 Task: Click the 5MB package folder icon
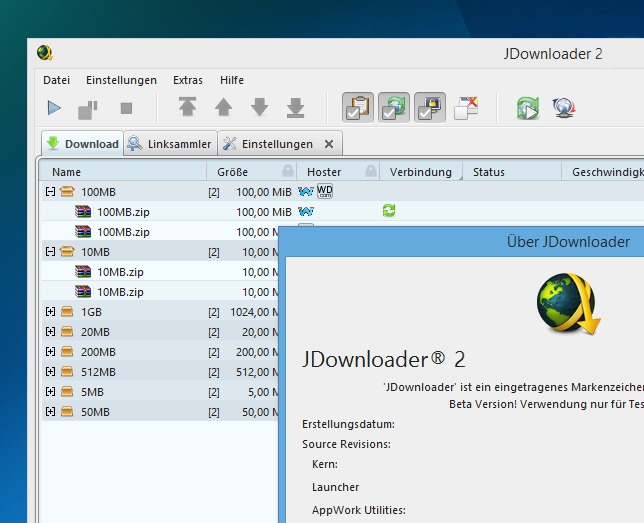point(67,391)
